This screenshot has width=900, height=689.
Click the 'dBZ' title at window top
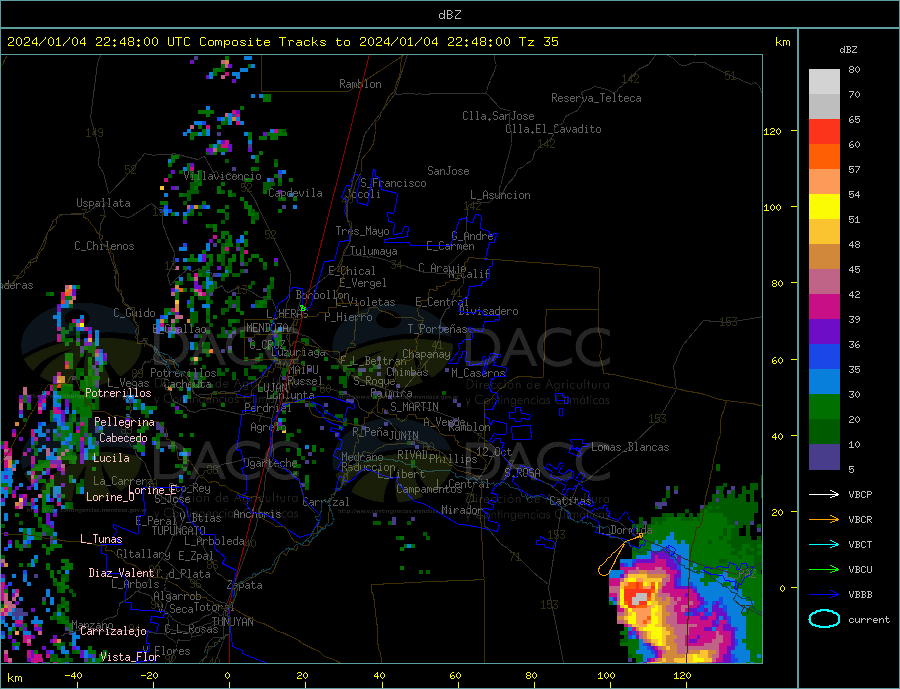click(x=449, y=15)
